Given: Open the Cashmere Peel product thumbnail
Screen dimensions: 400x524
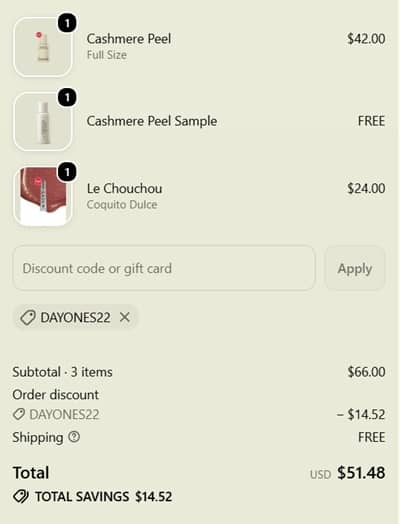Looking at the screenshot, I should point(43,47).
